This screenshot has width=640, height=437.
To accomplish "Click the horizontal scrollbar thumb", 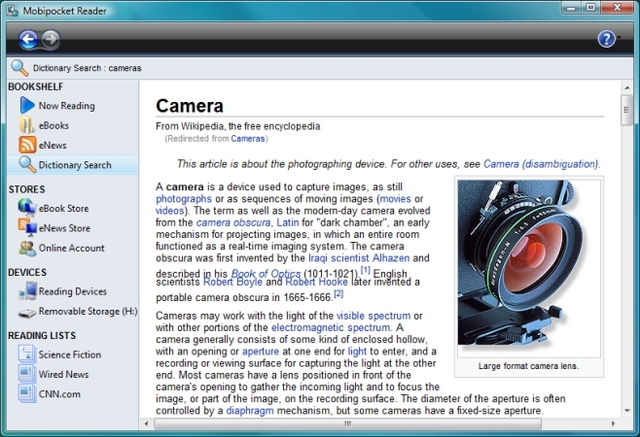I will click(x=348, y=424).
